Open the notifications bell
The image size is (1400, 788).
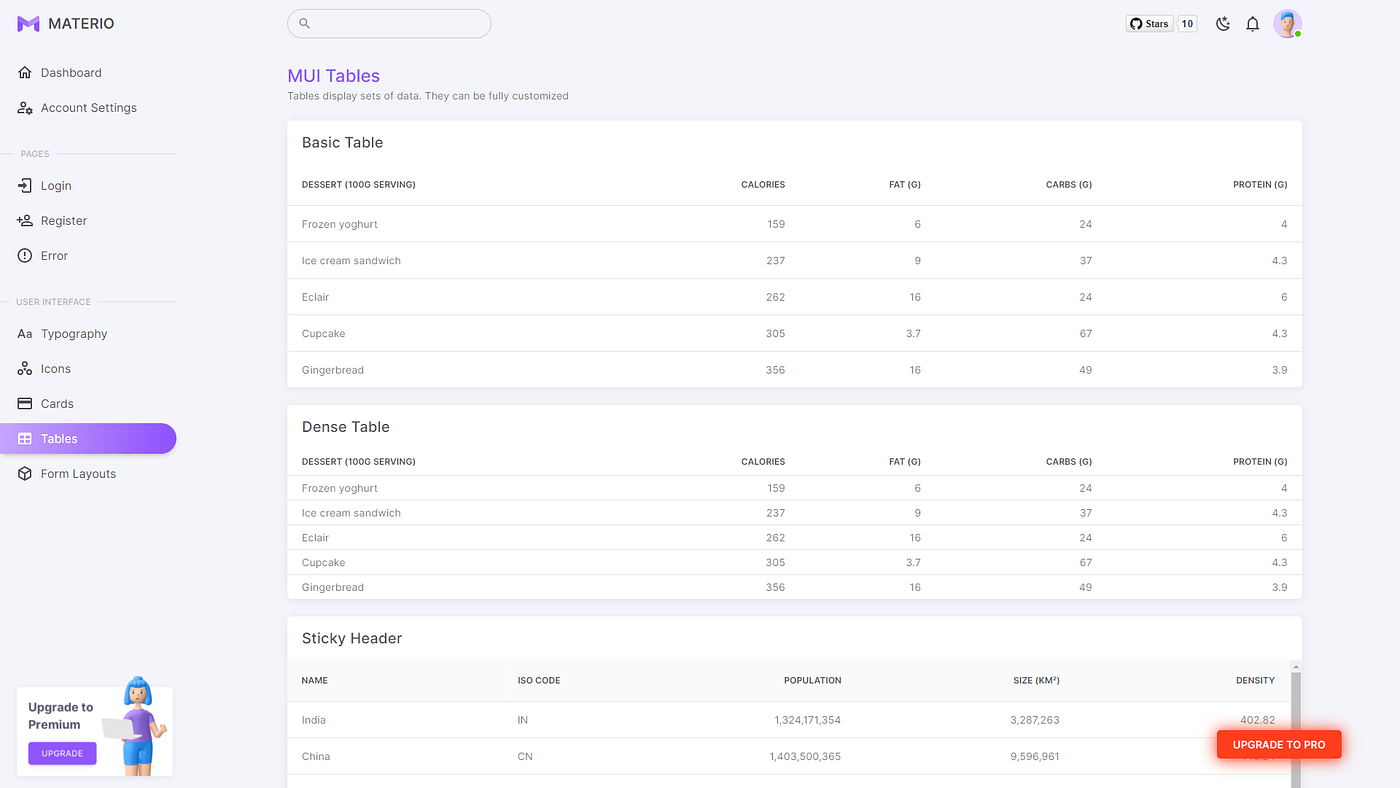(x=1252, y=24)
